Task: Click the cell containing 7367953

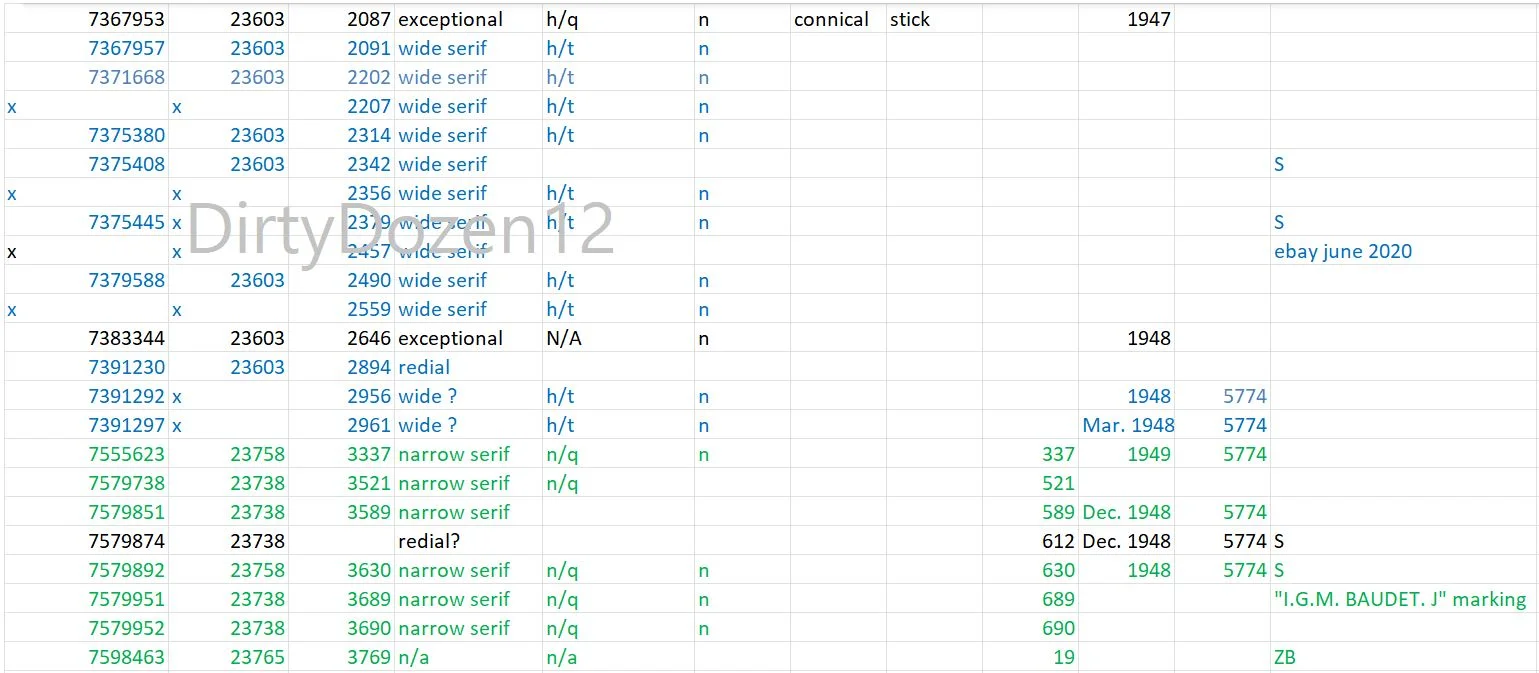Action: click(x=126, y=19)
